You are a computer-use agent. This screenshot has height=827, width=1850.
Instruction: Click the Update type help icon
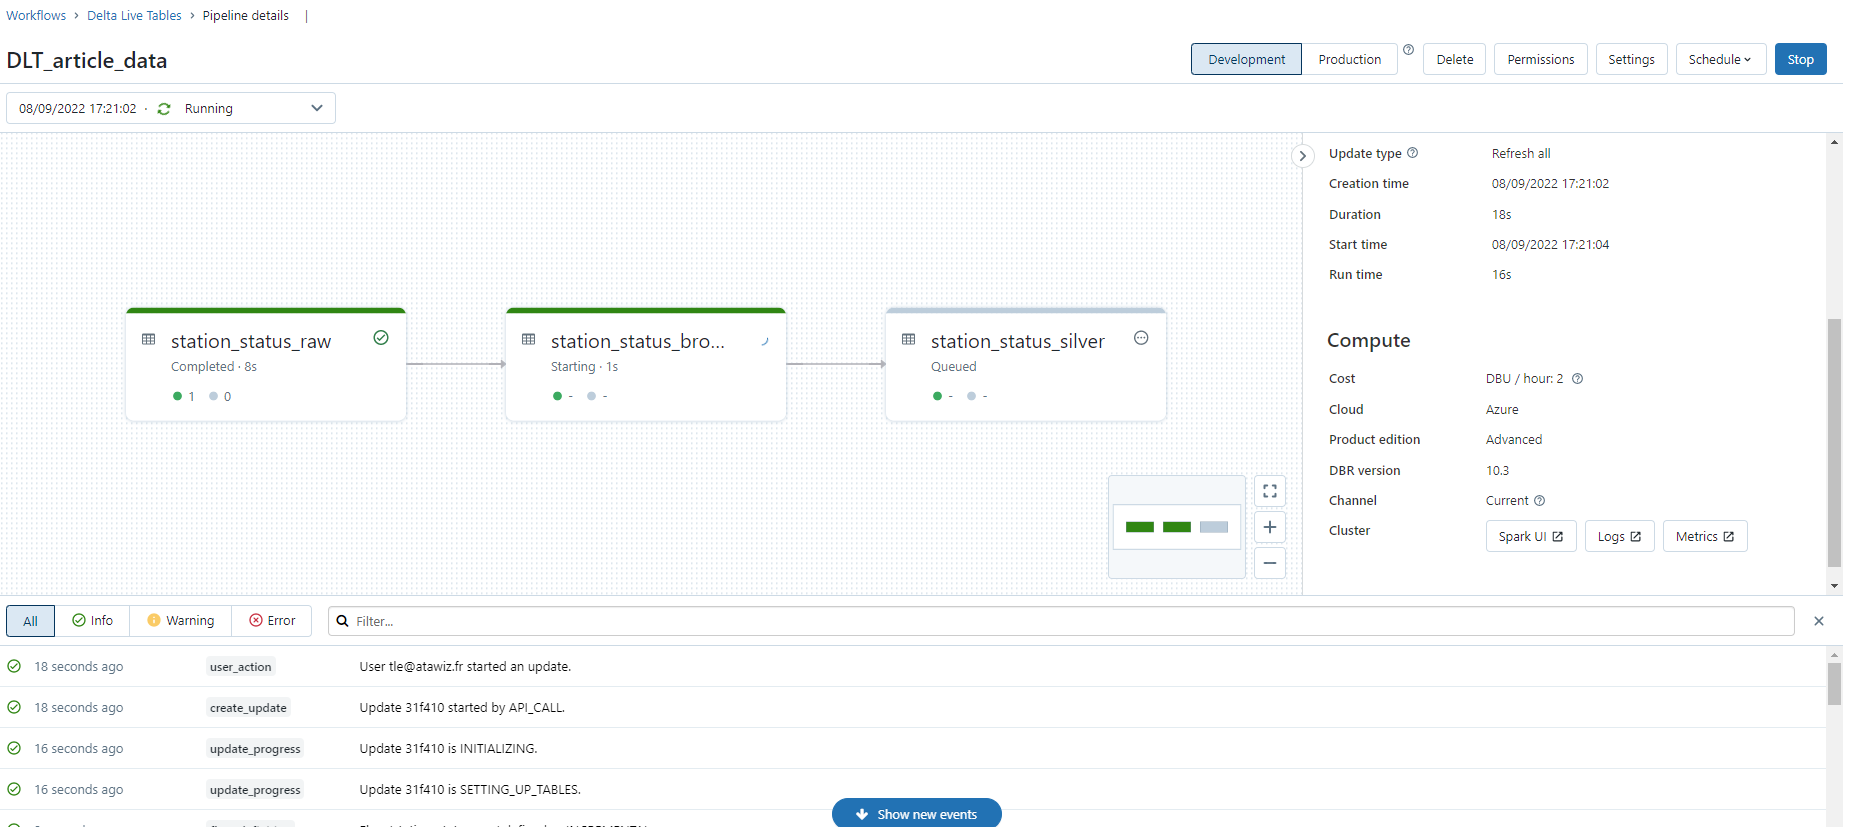click(x=1412, y=153)
